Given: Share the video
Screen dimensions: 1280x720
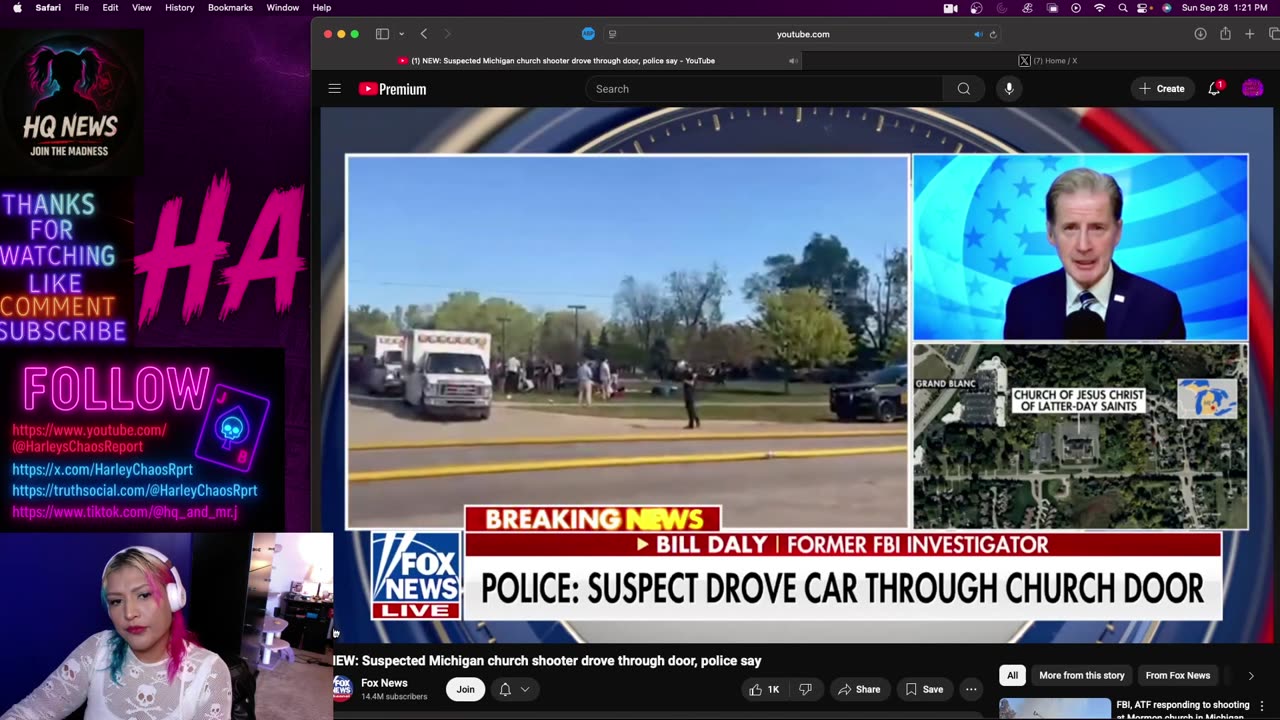Looking at the screenshot, I should [859, 689].
